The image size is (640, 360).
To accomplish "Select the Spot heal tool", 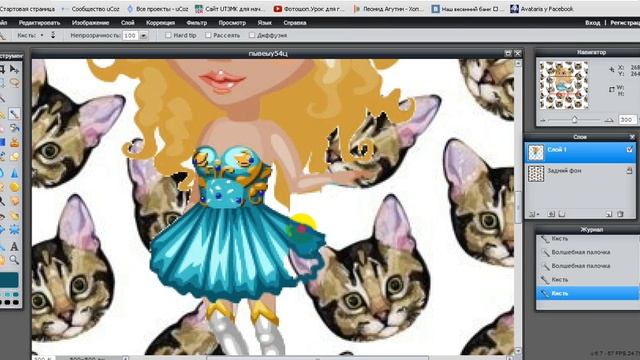I will 14,216.
